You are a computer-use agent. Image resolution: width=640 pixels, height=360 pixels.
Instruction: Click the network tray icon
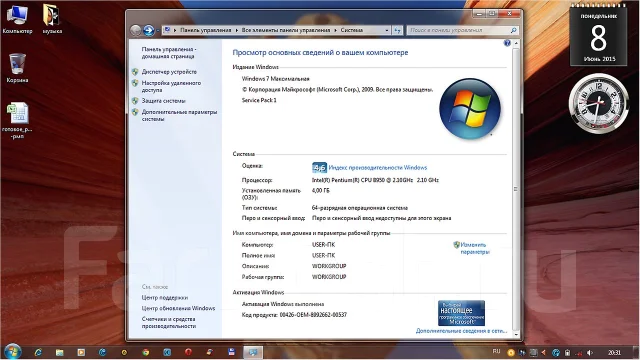579,353
